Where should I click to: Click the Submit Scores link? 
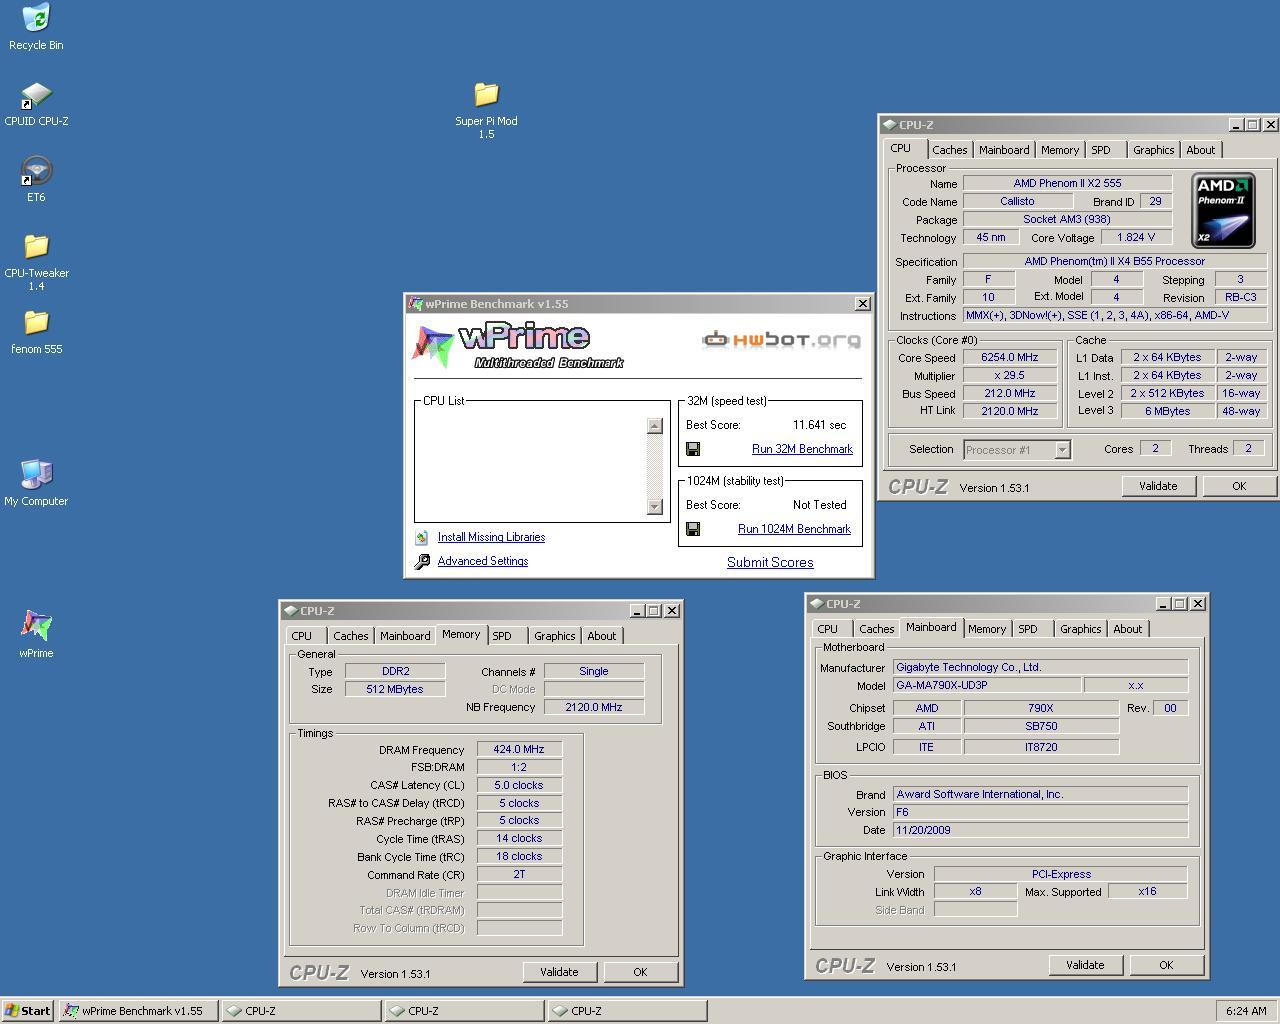(x=770, y=562)
